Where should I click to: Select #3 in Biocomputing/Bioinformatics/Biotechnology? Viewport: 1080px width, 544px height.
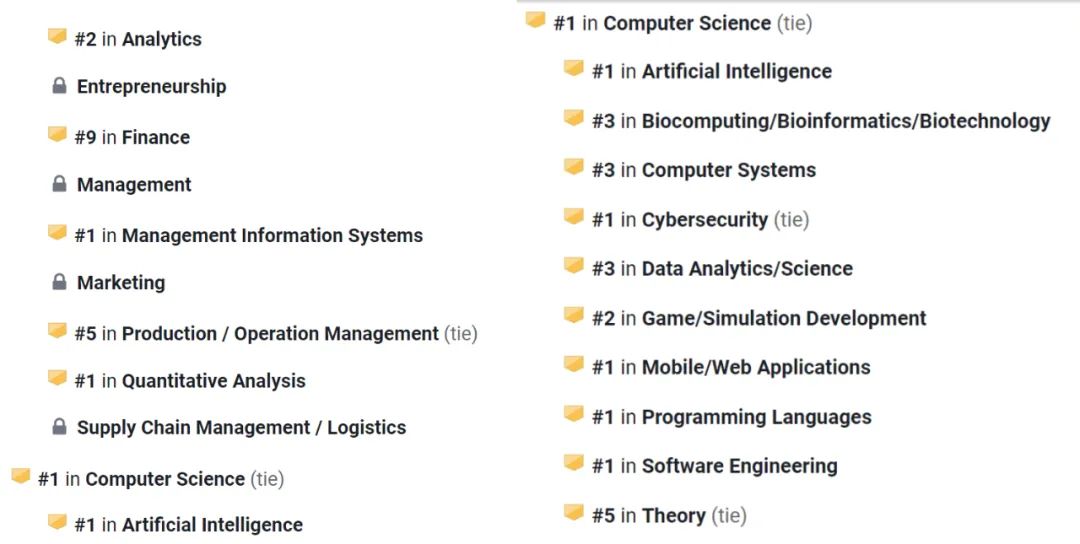[821, 121]
